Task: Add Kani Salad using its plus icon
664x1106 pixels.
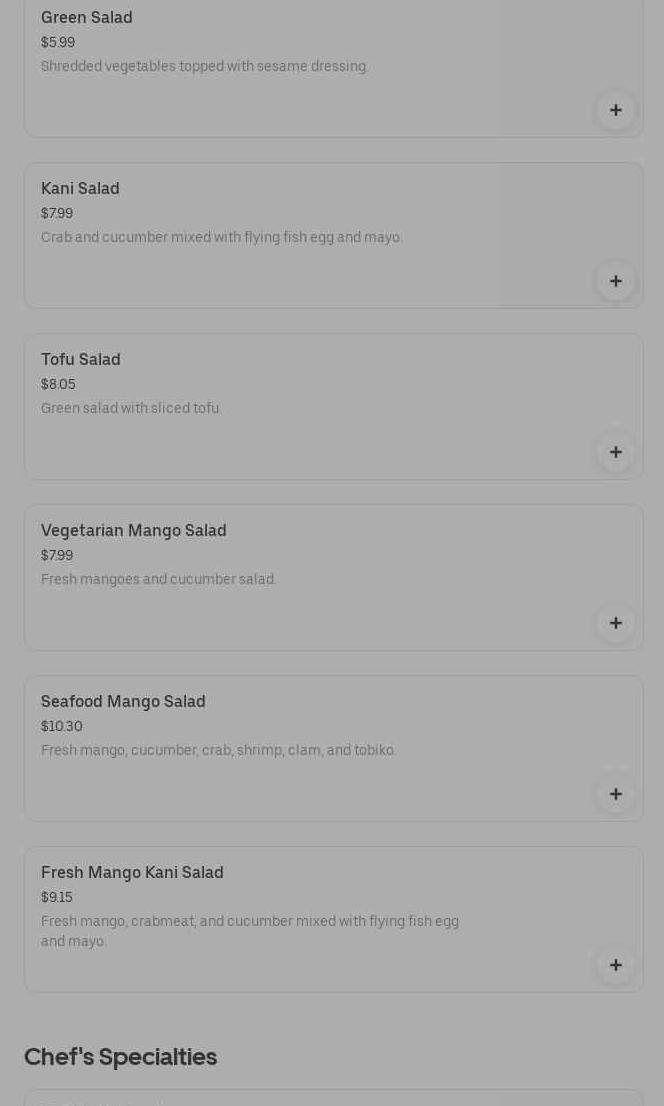Action: pyautogui.click(x=615, y=281)
